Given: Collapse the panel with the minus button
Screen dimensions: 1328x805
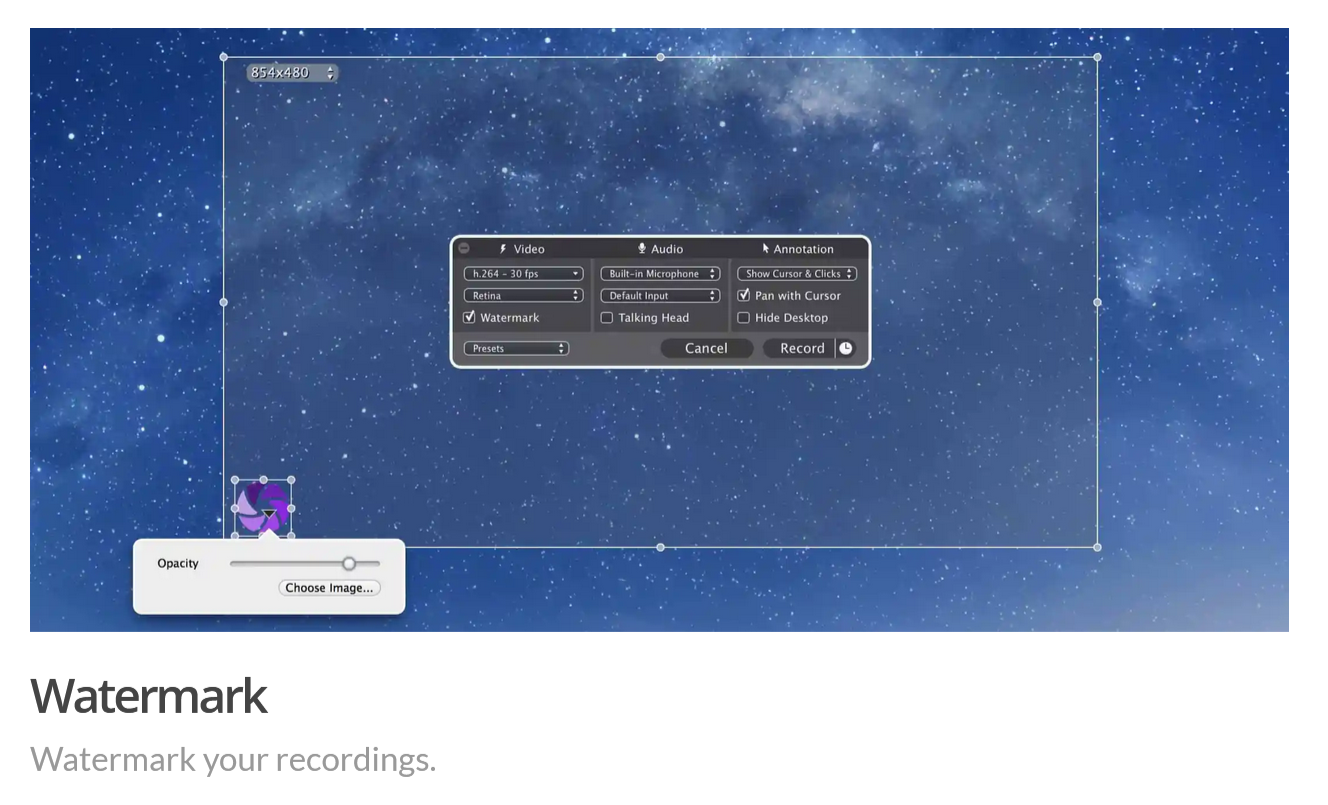Looking at the screenshot, I should [464, 248].
